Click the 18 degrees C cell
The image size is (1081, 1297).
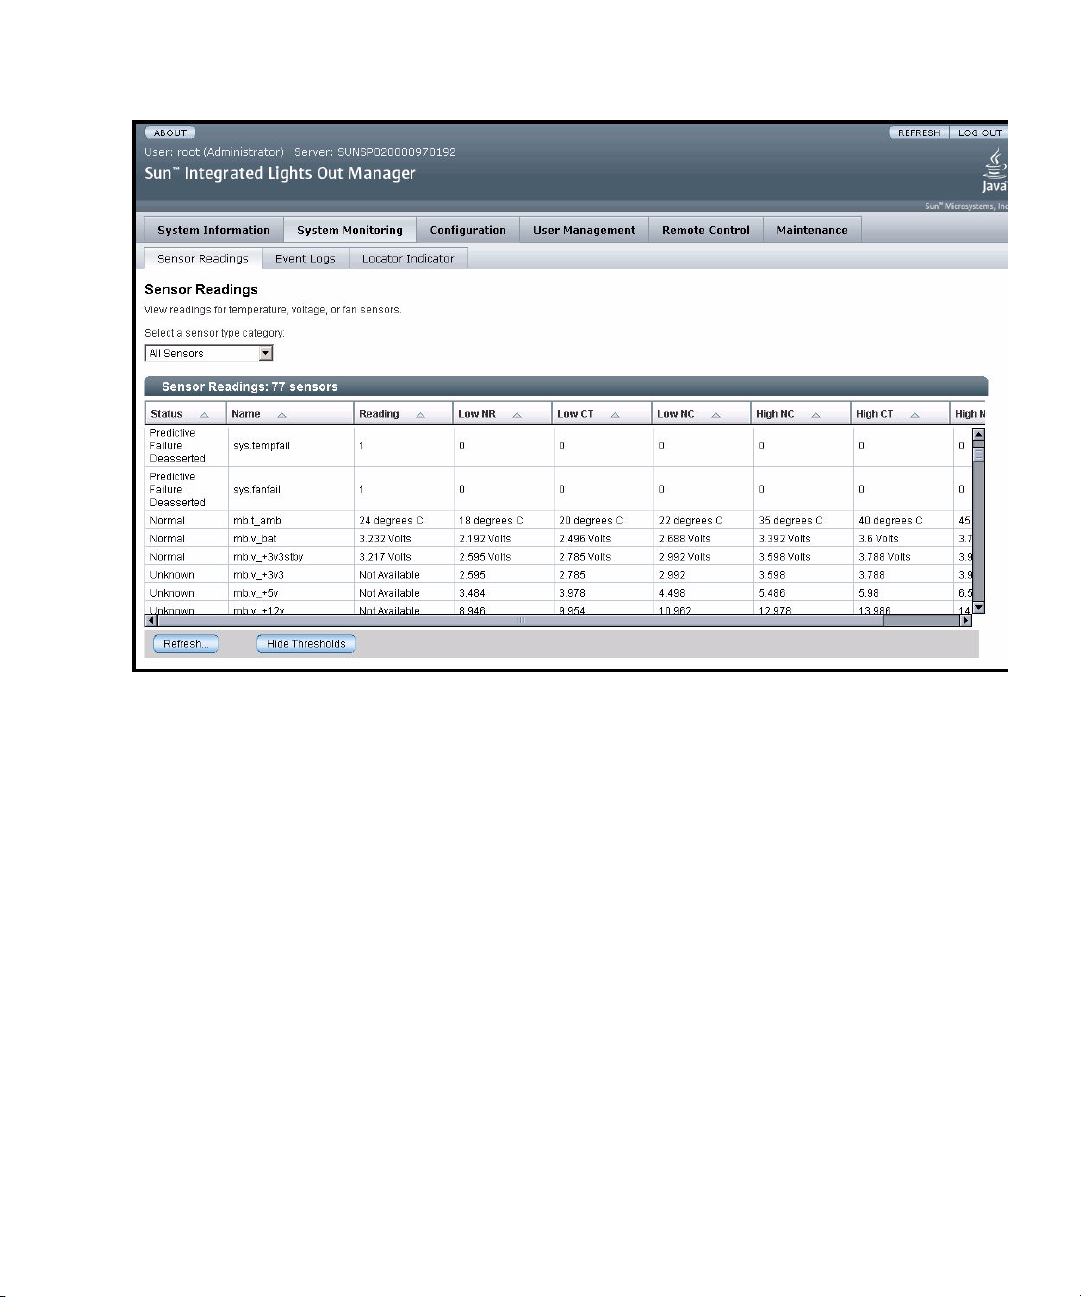pyautogui.click(x=491, y=521)
